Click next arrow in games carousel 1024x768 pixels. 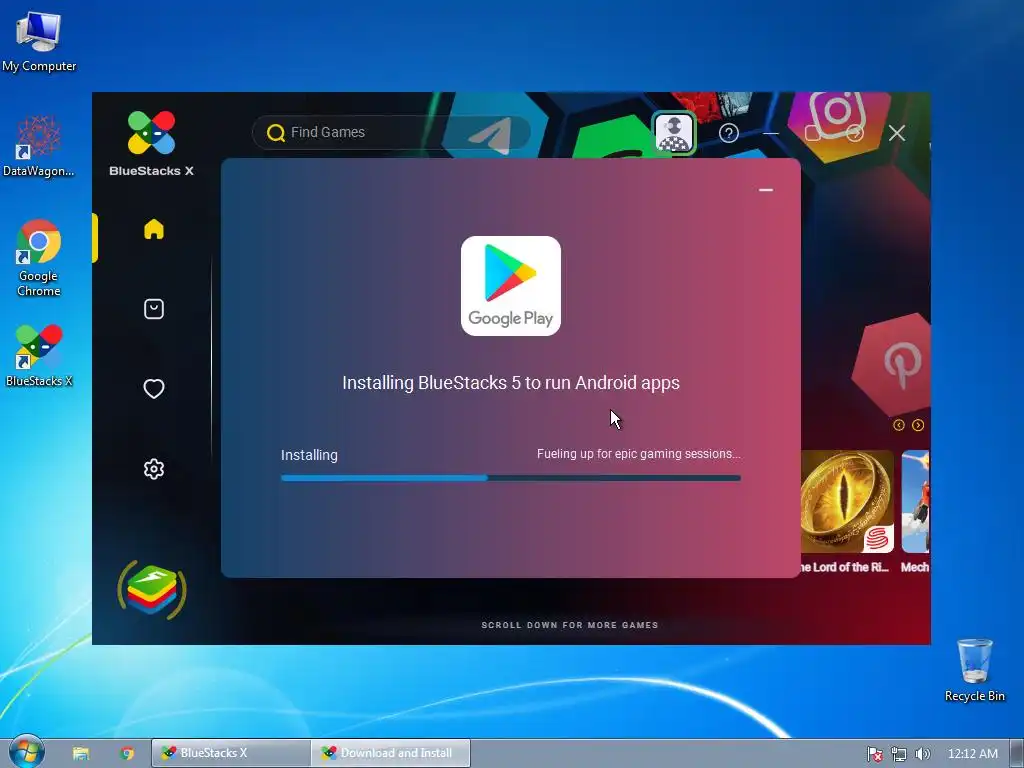[x=918, y=425]
